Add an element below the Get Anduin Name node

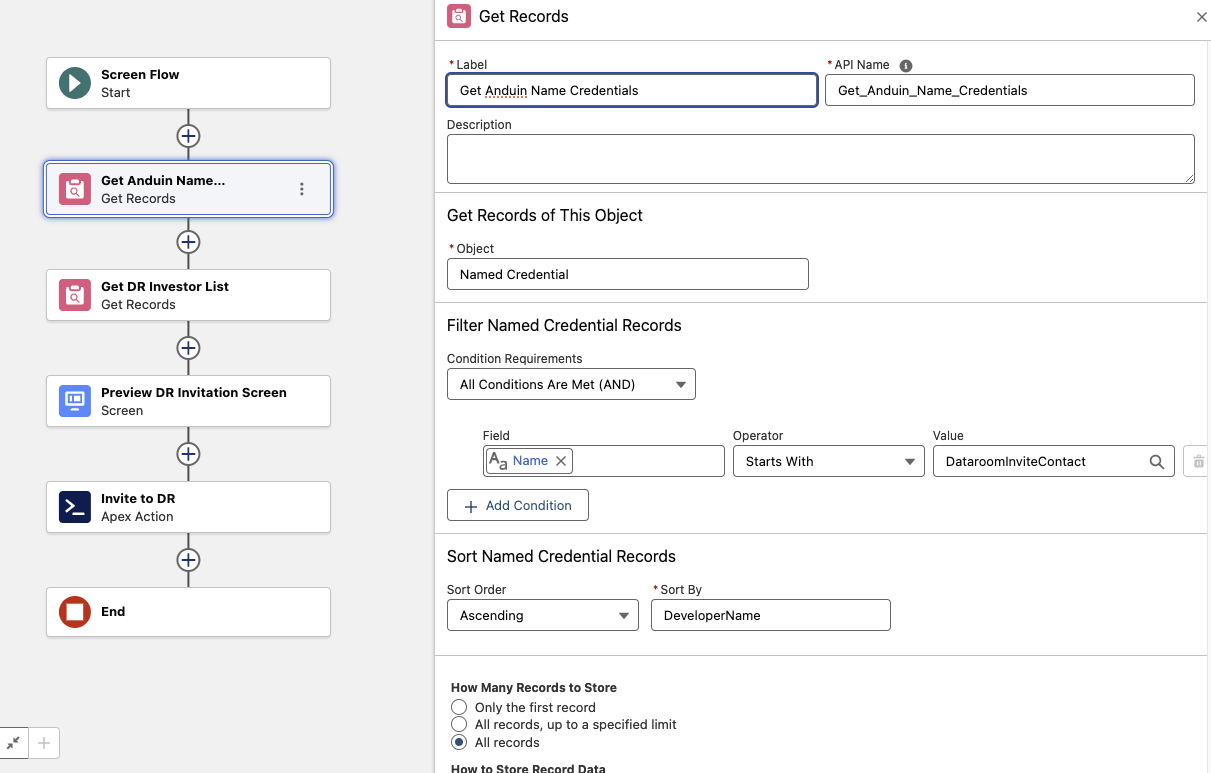pyautogui.click(x=188, y=242)
